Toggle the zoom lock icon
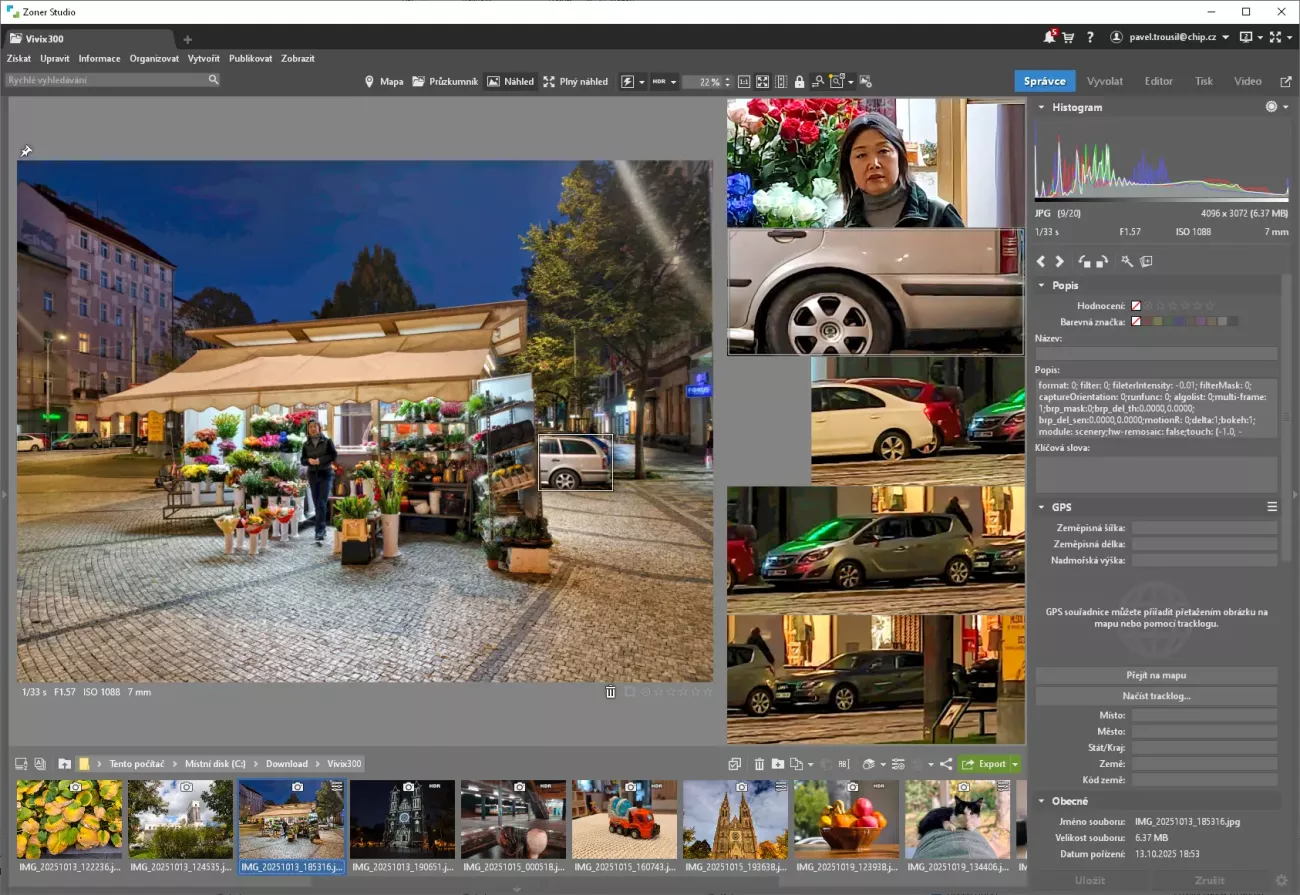Viewport: 1300px width, 895px height. (x=798, y=82)
